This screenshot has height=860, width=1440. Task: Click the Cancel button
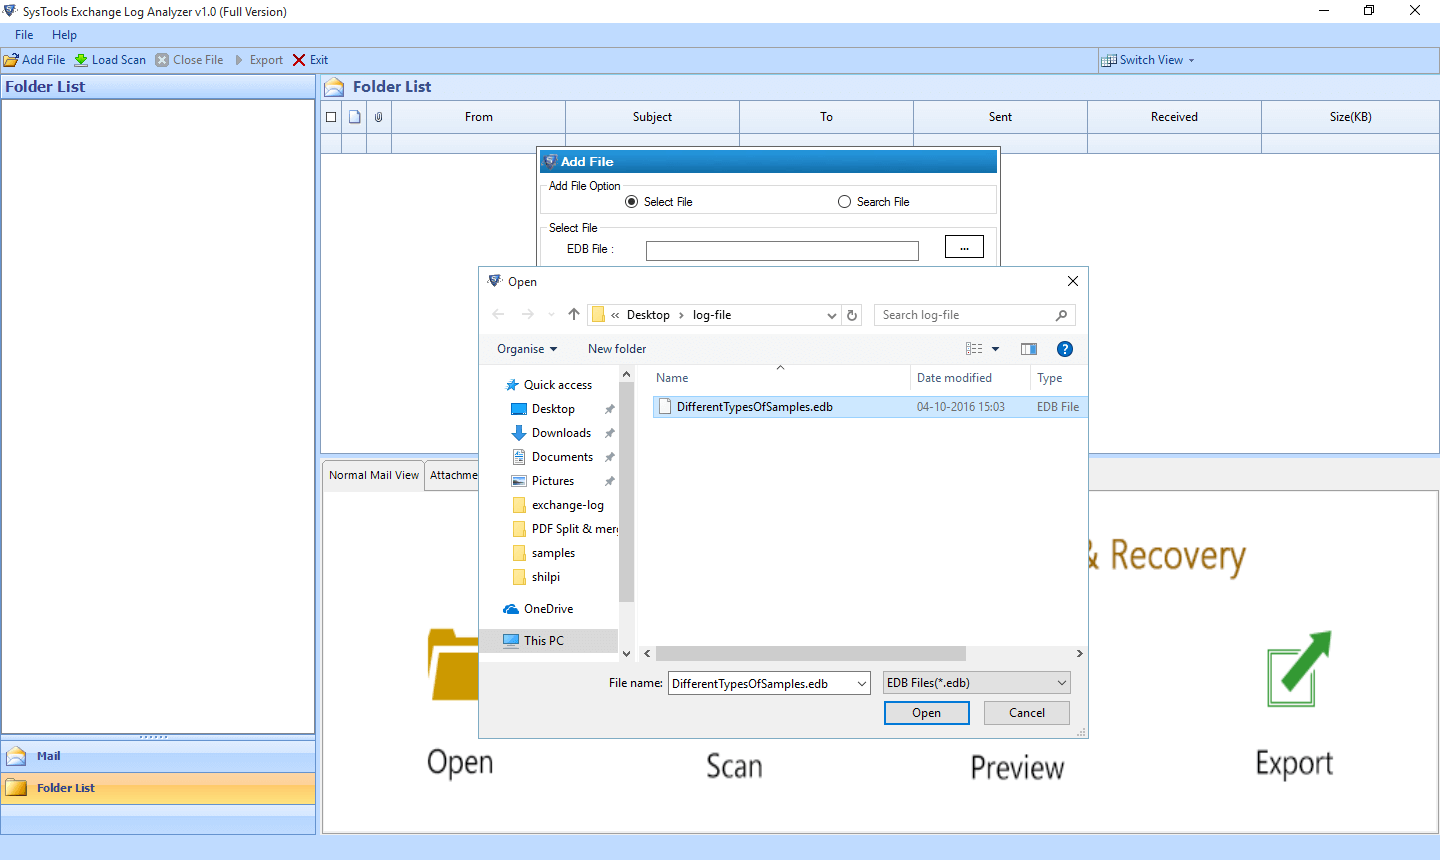(x=1026, y=712)
